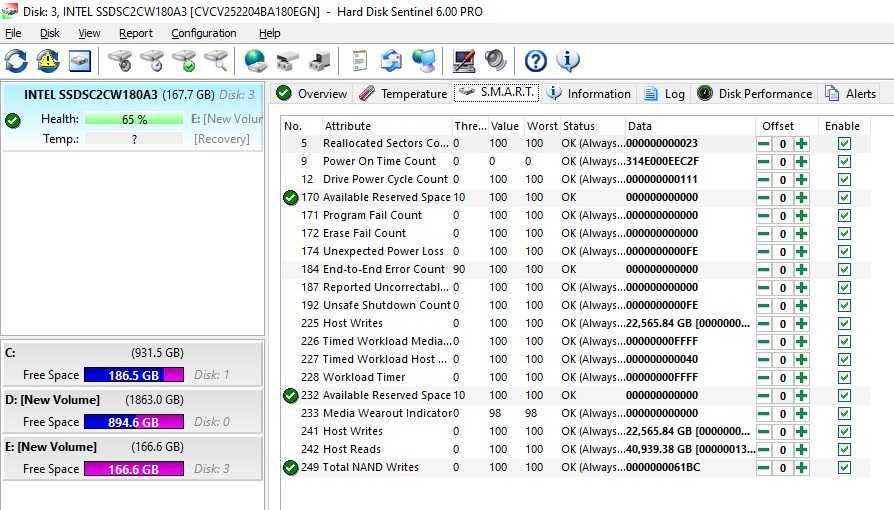
Task: Toggle Enable checkbox for Media Wearout Indicator
Action: point(844,414)
